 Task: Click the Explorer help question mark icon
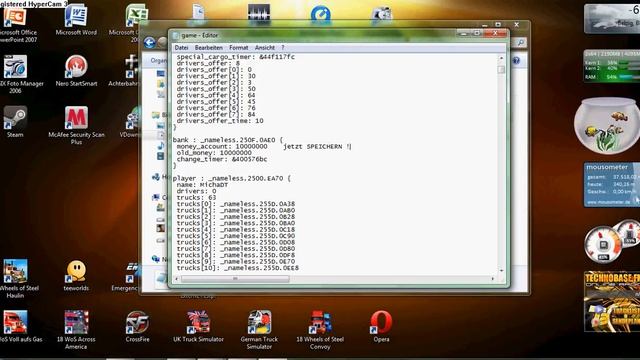click(x=516, y=60)
